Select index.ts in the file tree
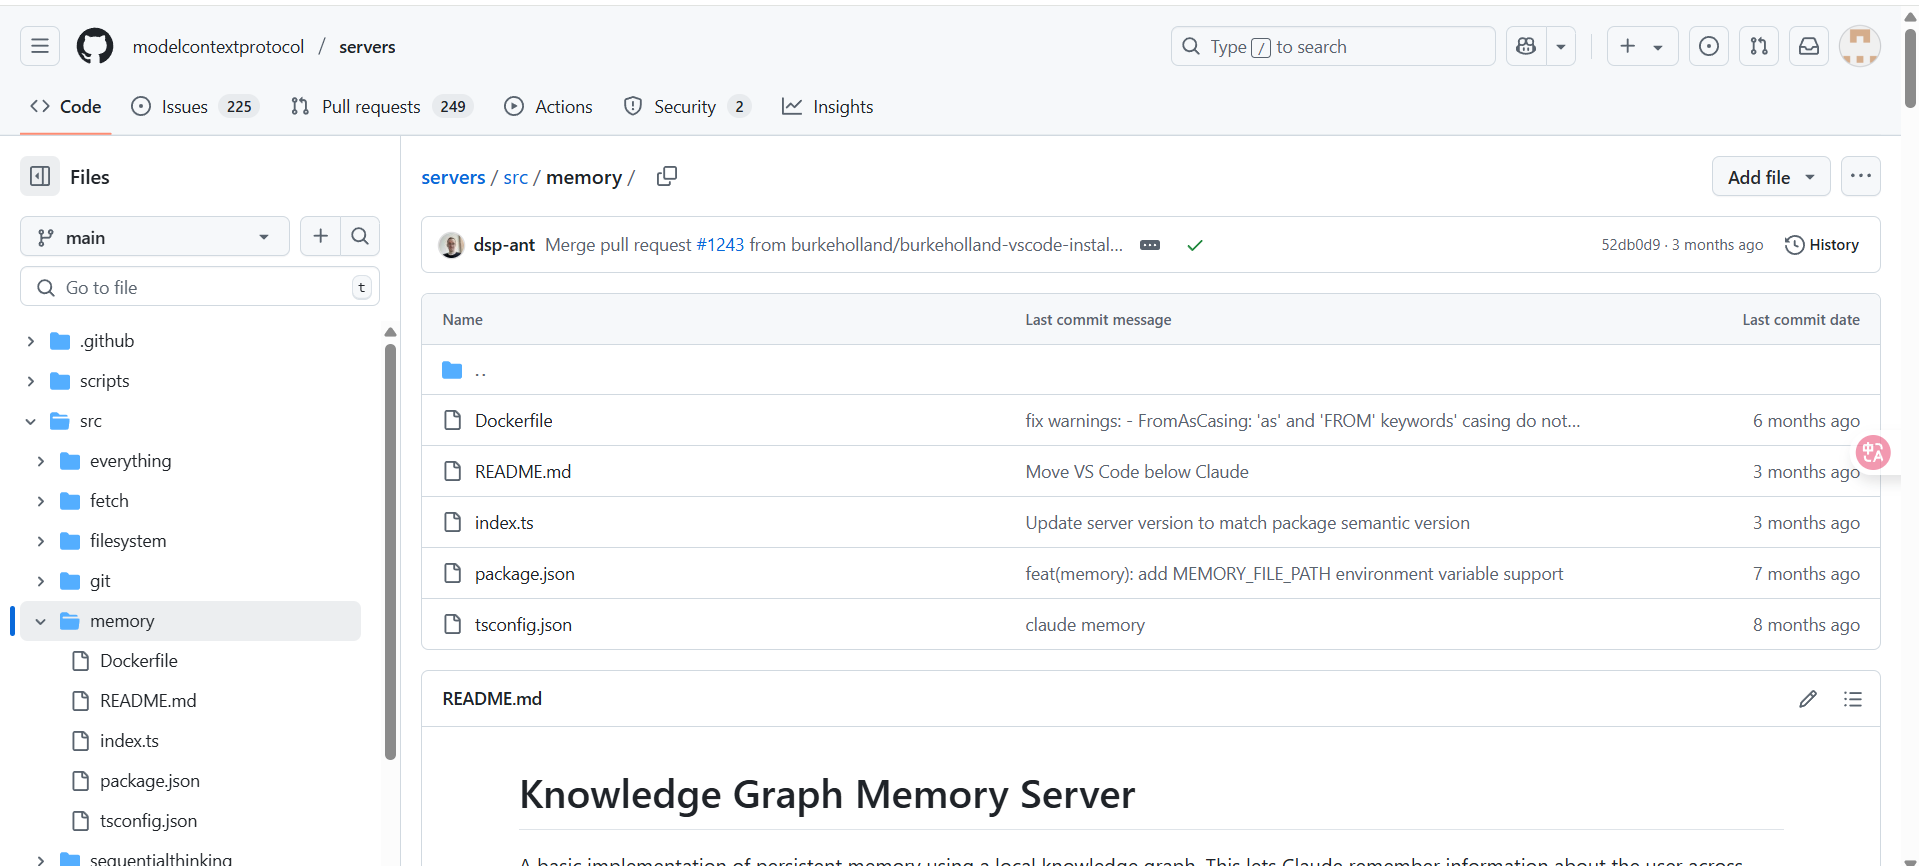 click(129, 741)
